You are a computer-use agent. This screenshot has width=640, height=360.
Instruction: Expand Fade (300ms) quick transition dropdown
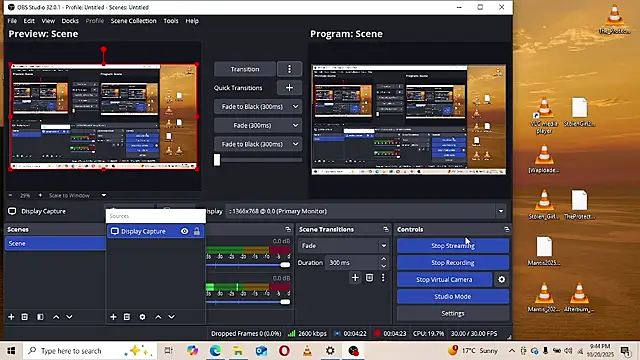point(296,125)
